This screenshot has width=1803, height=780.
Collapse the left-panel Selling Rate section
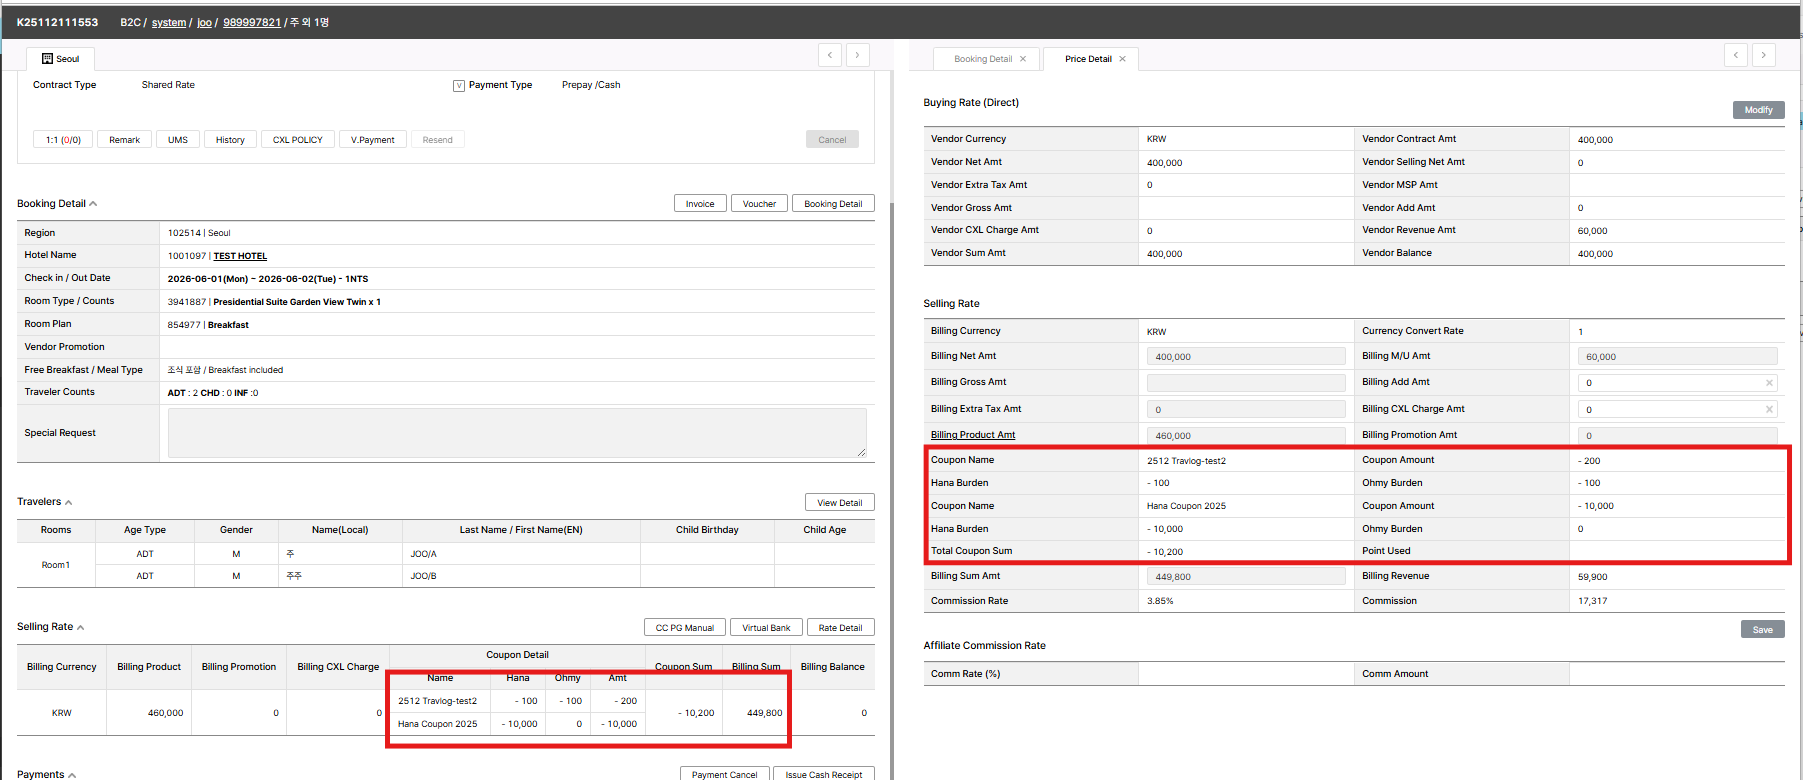click(81, 627)
